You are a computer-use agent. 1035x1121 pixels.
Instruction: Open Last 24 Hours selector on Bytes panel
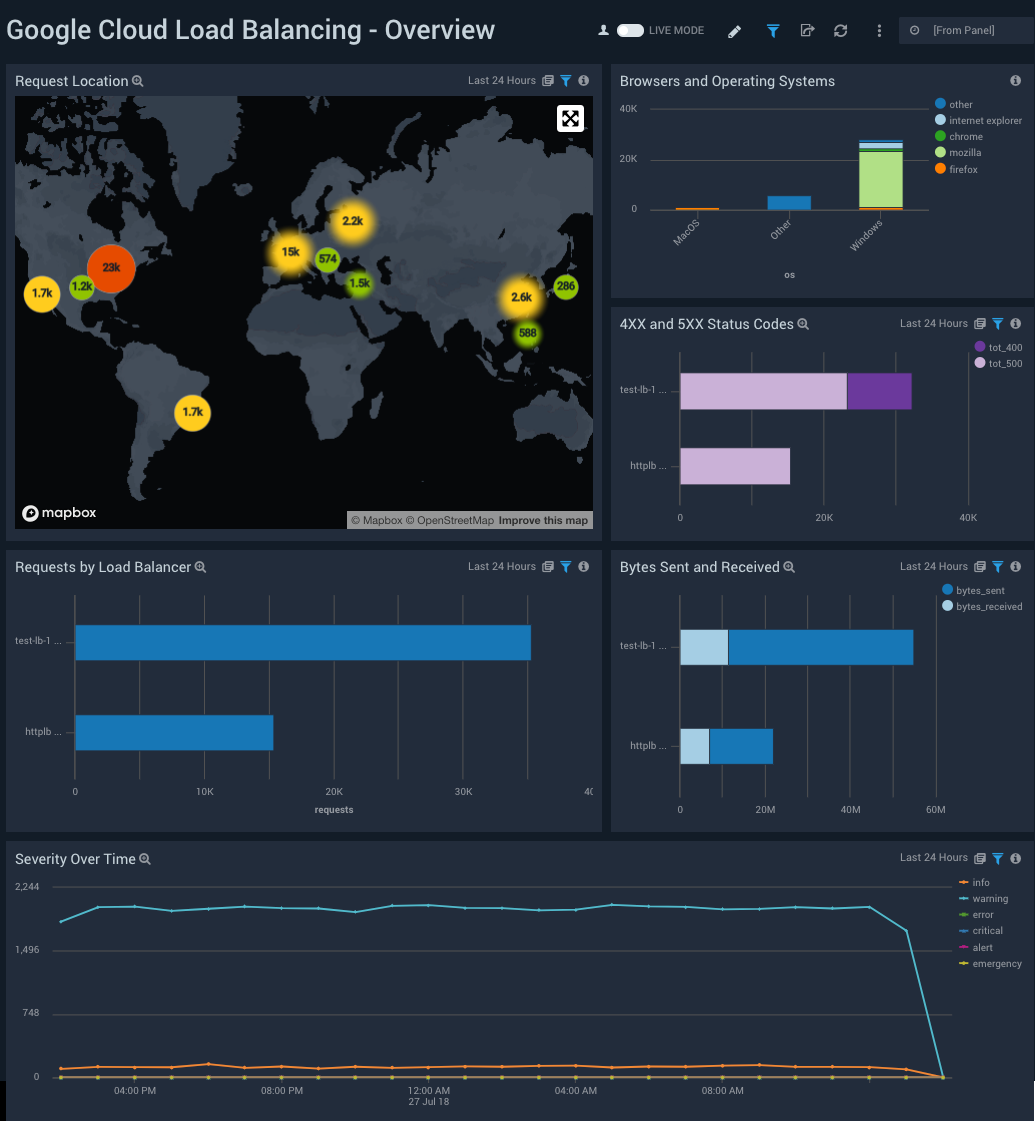click(x=933, y=566)
